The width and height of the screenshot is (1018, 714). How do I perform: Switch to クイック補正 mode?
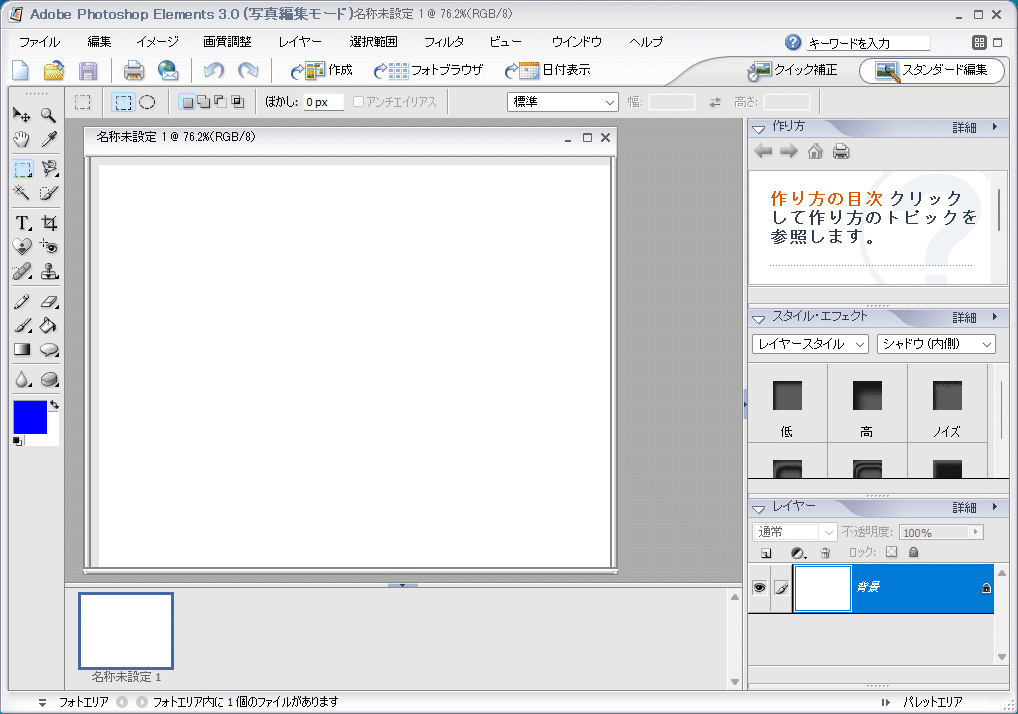(x=790, y=71)
